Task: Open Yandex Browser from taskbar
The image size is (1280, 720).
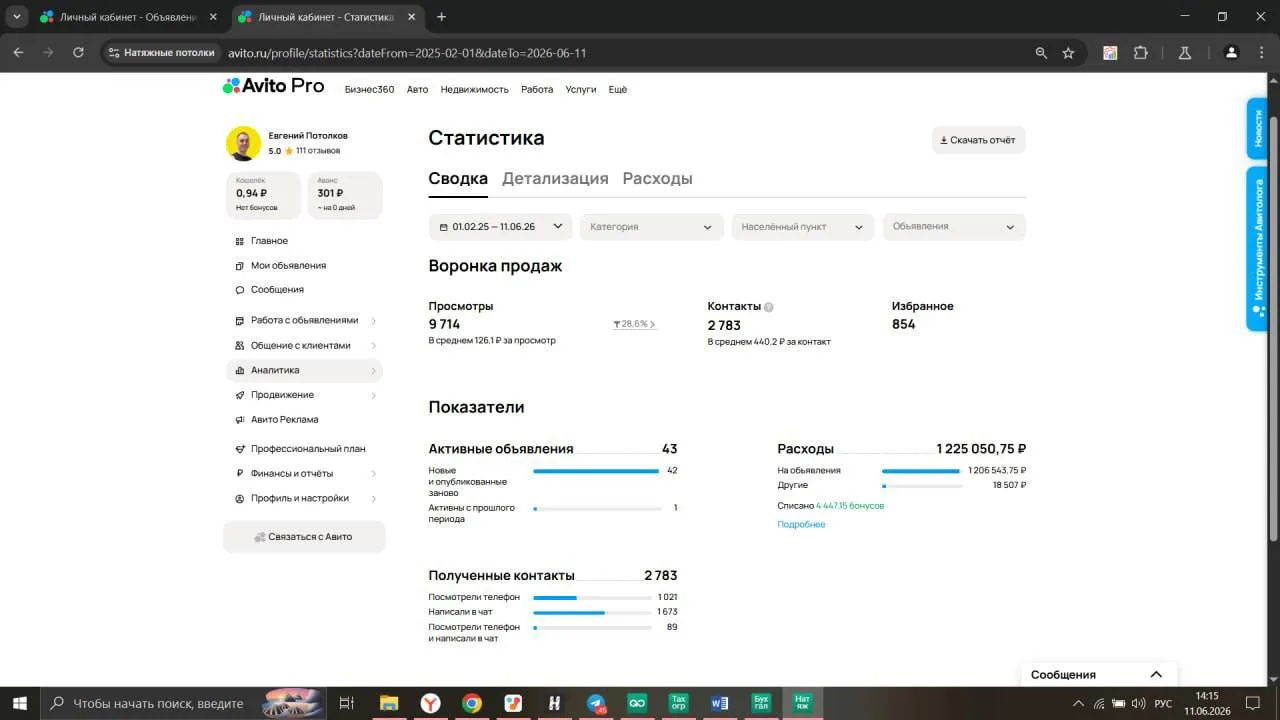Action: pyautogui.click(x=430, y=703)
